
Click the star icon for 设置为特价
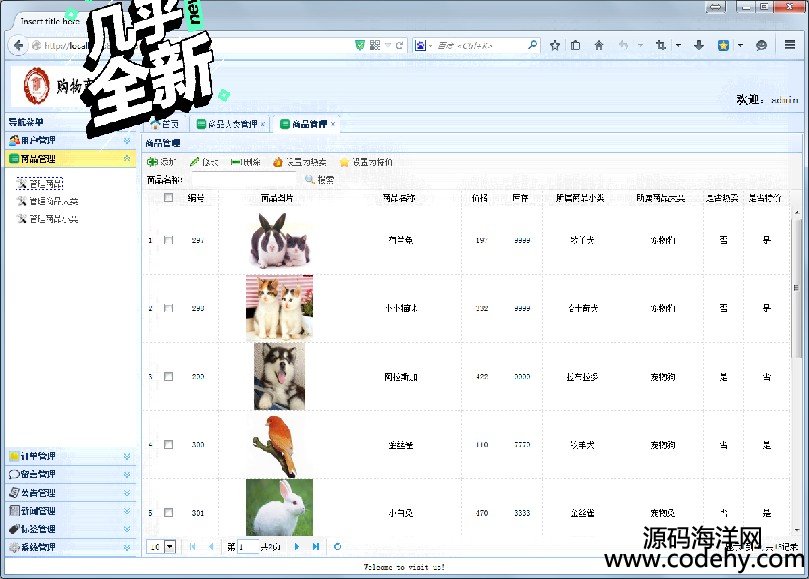coord(344,162)
